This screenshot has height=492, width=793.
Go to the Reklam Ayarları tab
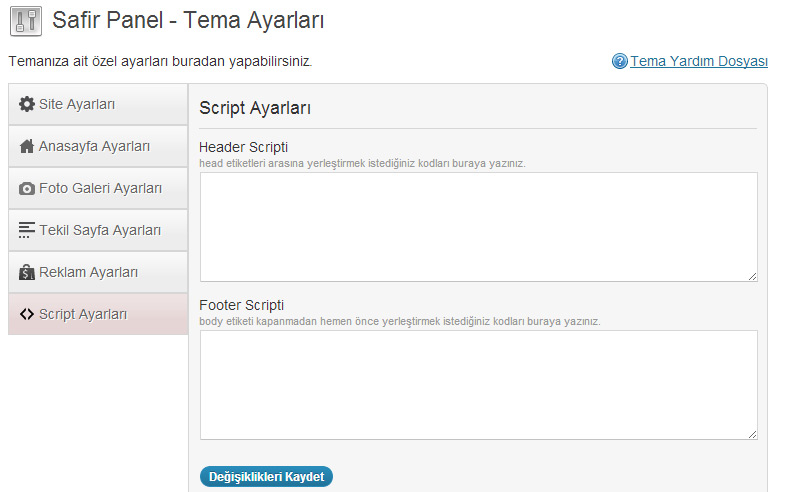pyautogui.click(x=98, y=272)
